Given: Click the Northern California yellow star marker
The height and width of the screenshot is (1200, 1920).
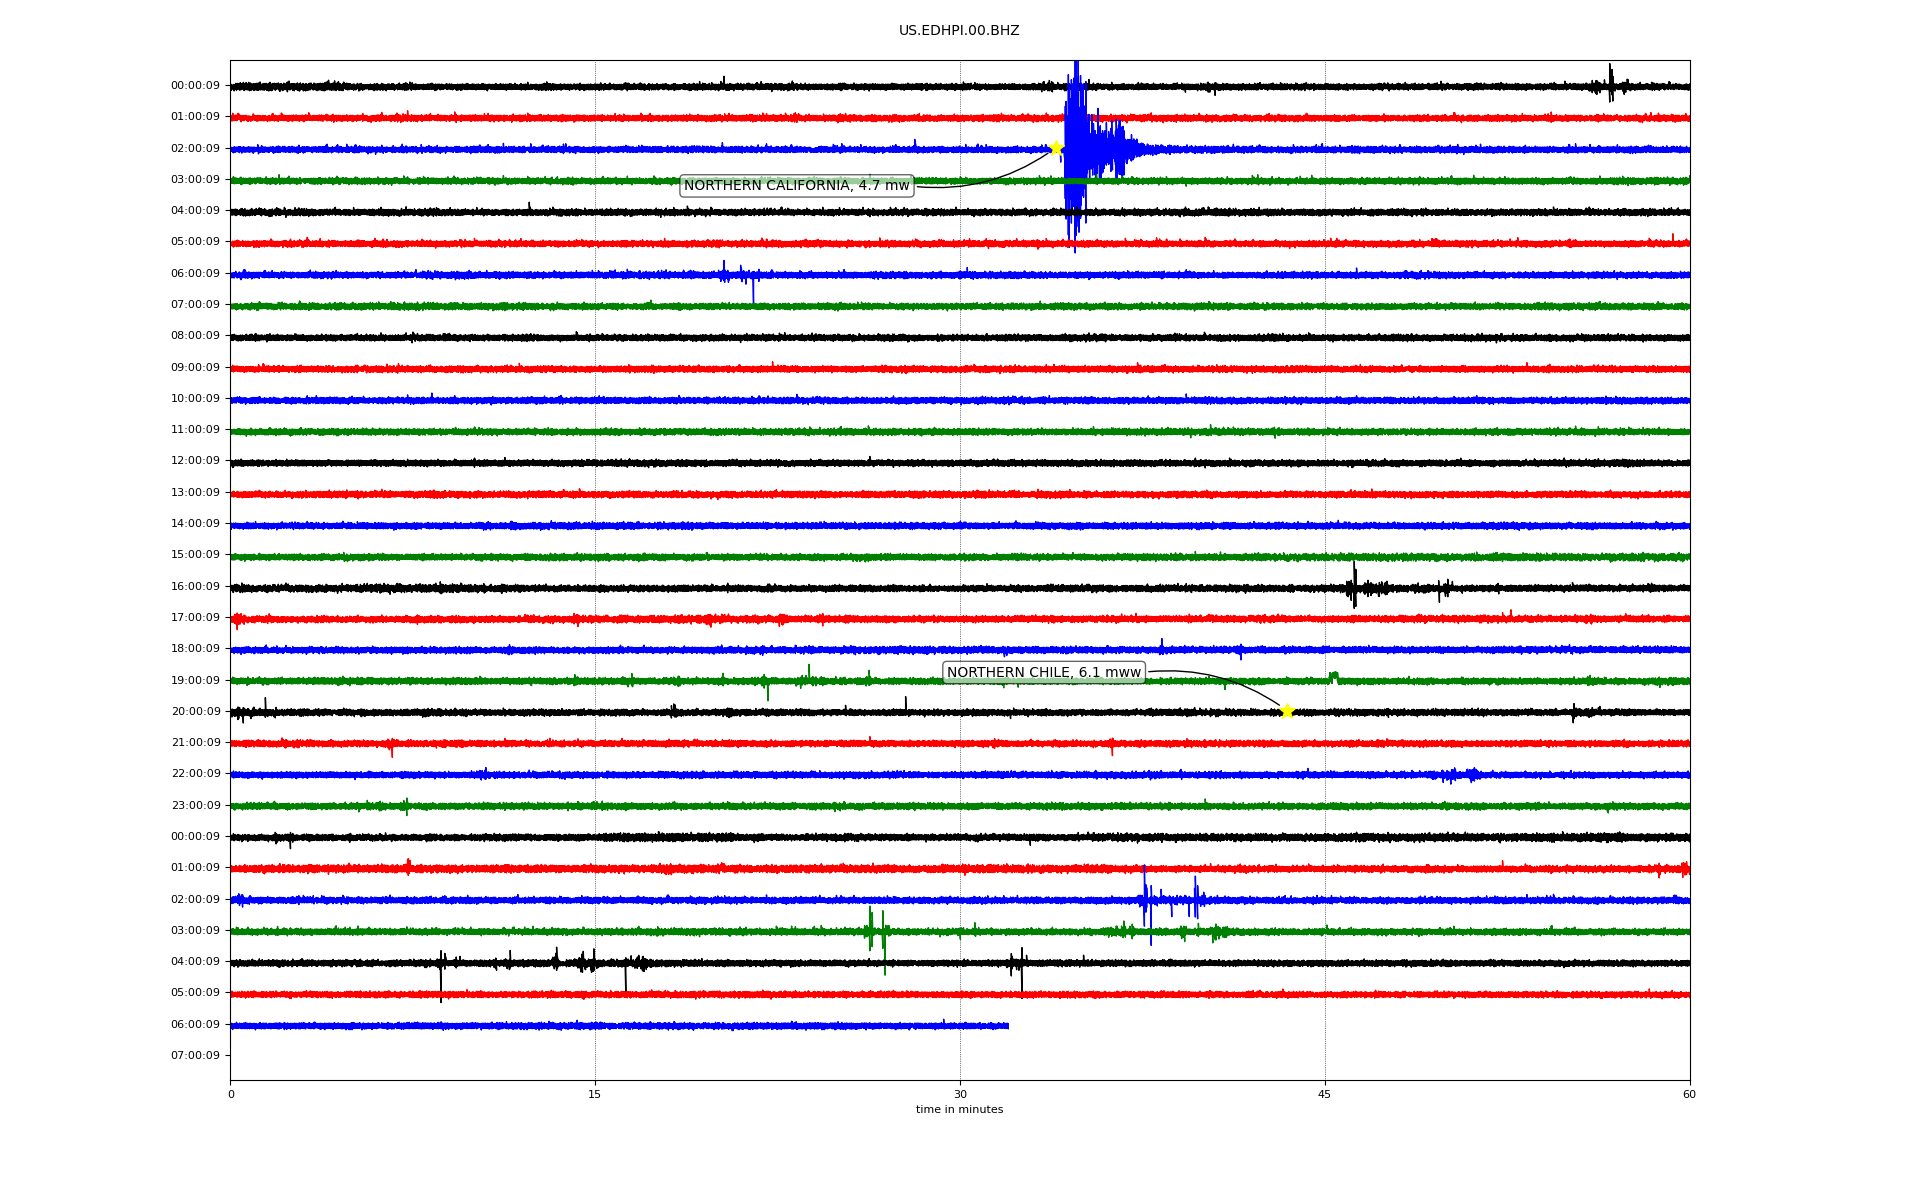Looking at the screenshot, I should click(1055, 148).
